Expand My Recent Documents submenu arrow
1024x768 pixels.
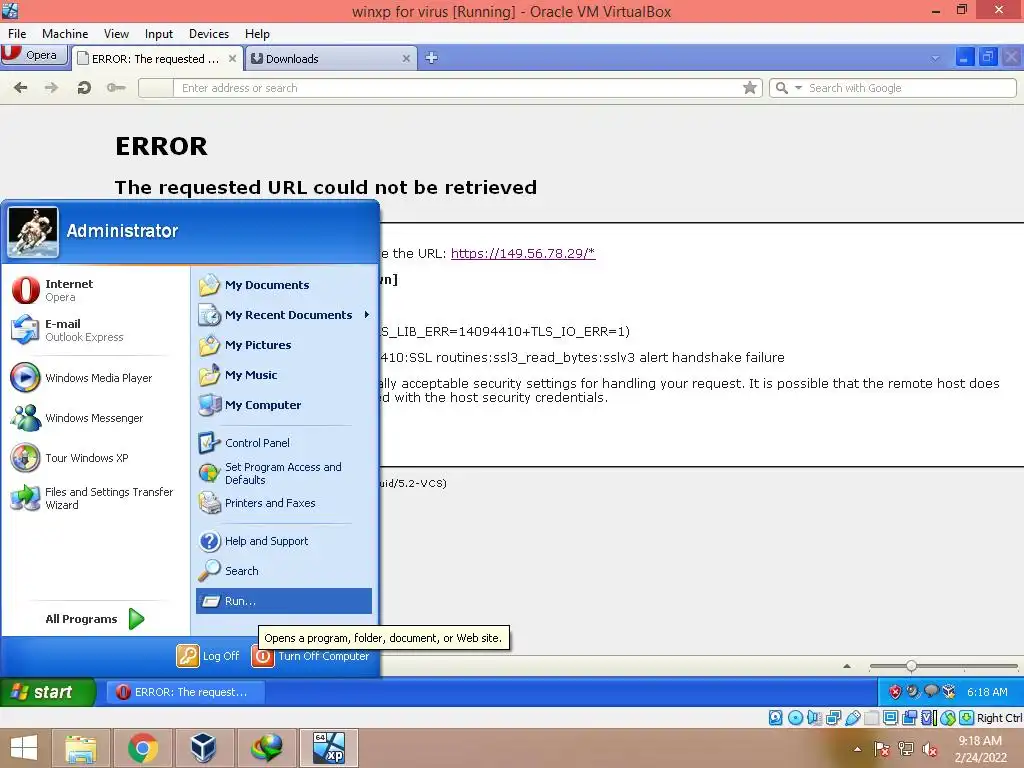pyautogui.click(x=367, y=315)
